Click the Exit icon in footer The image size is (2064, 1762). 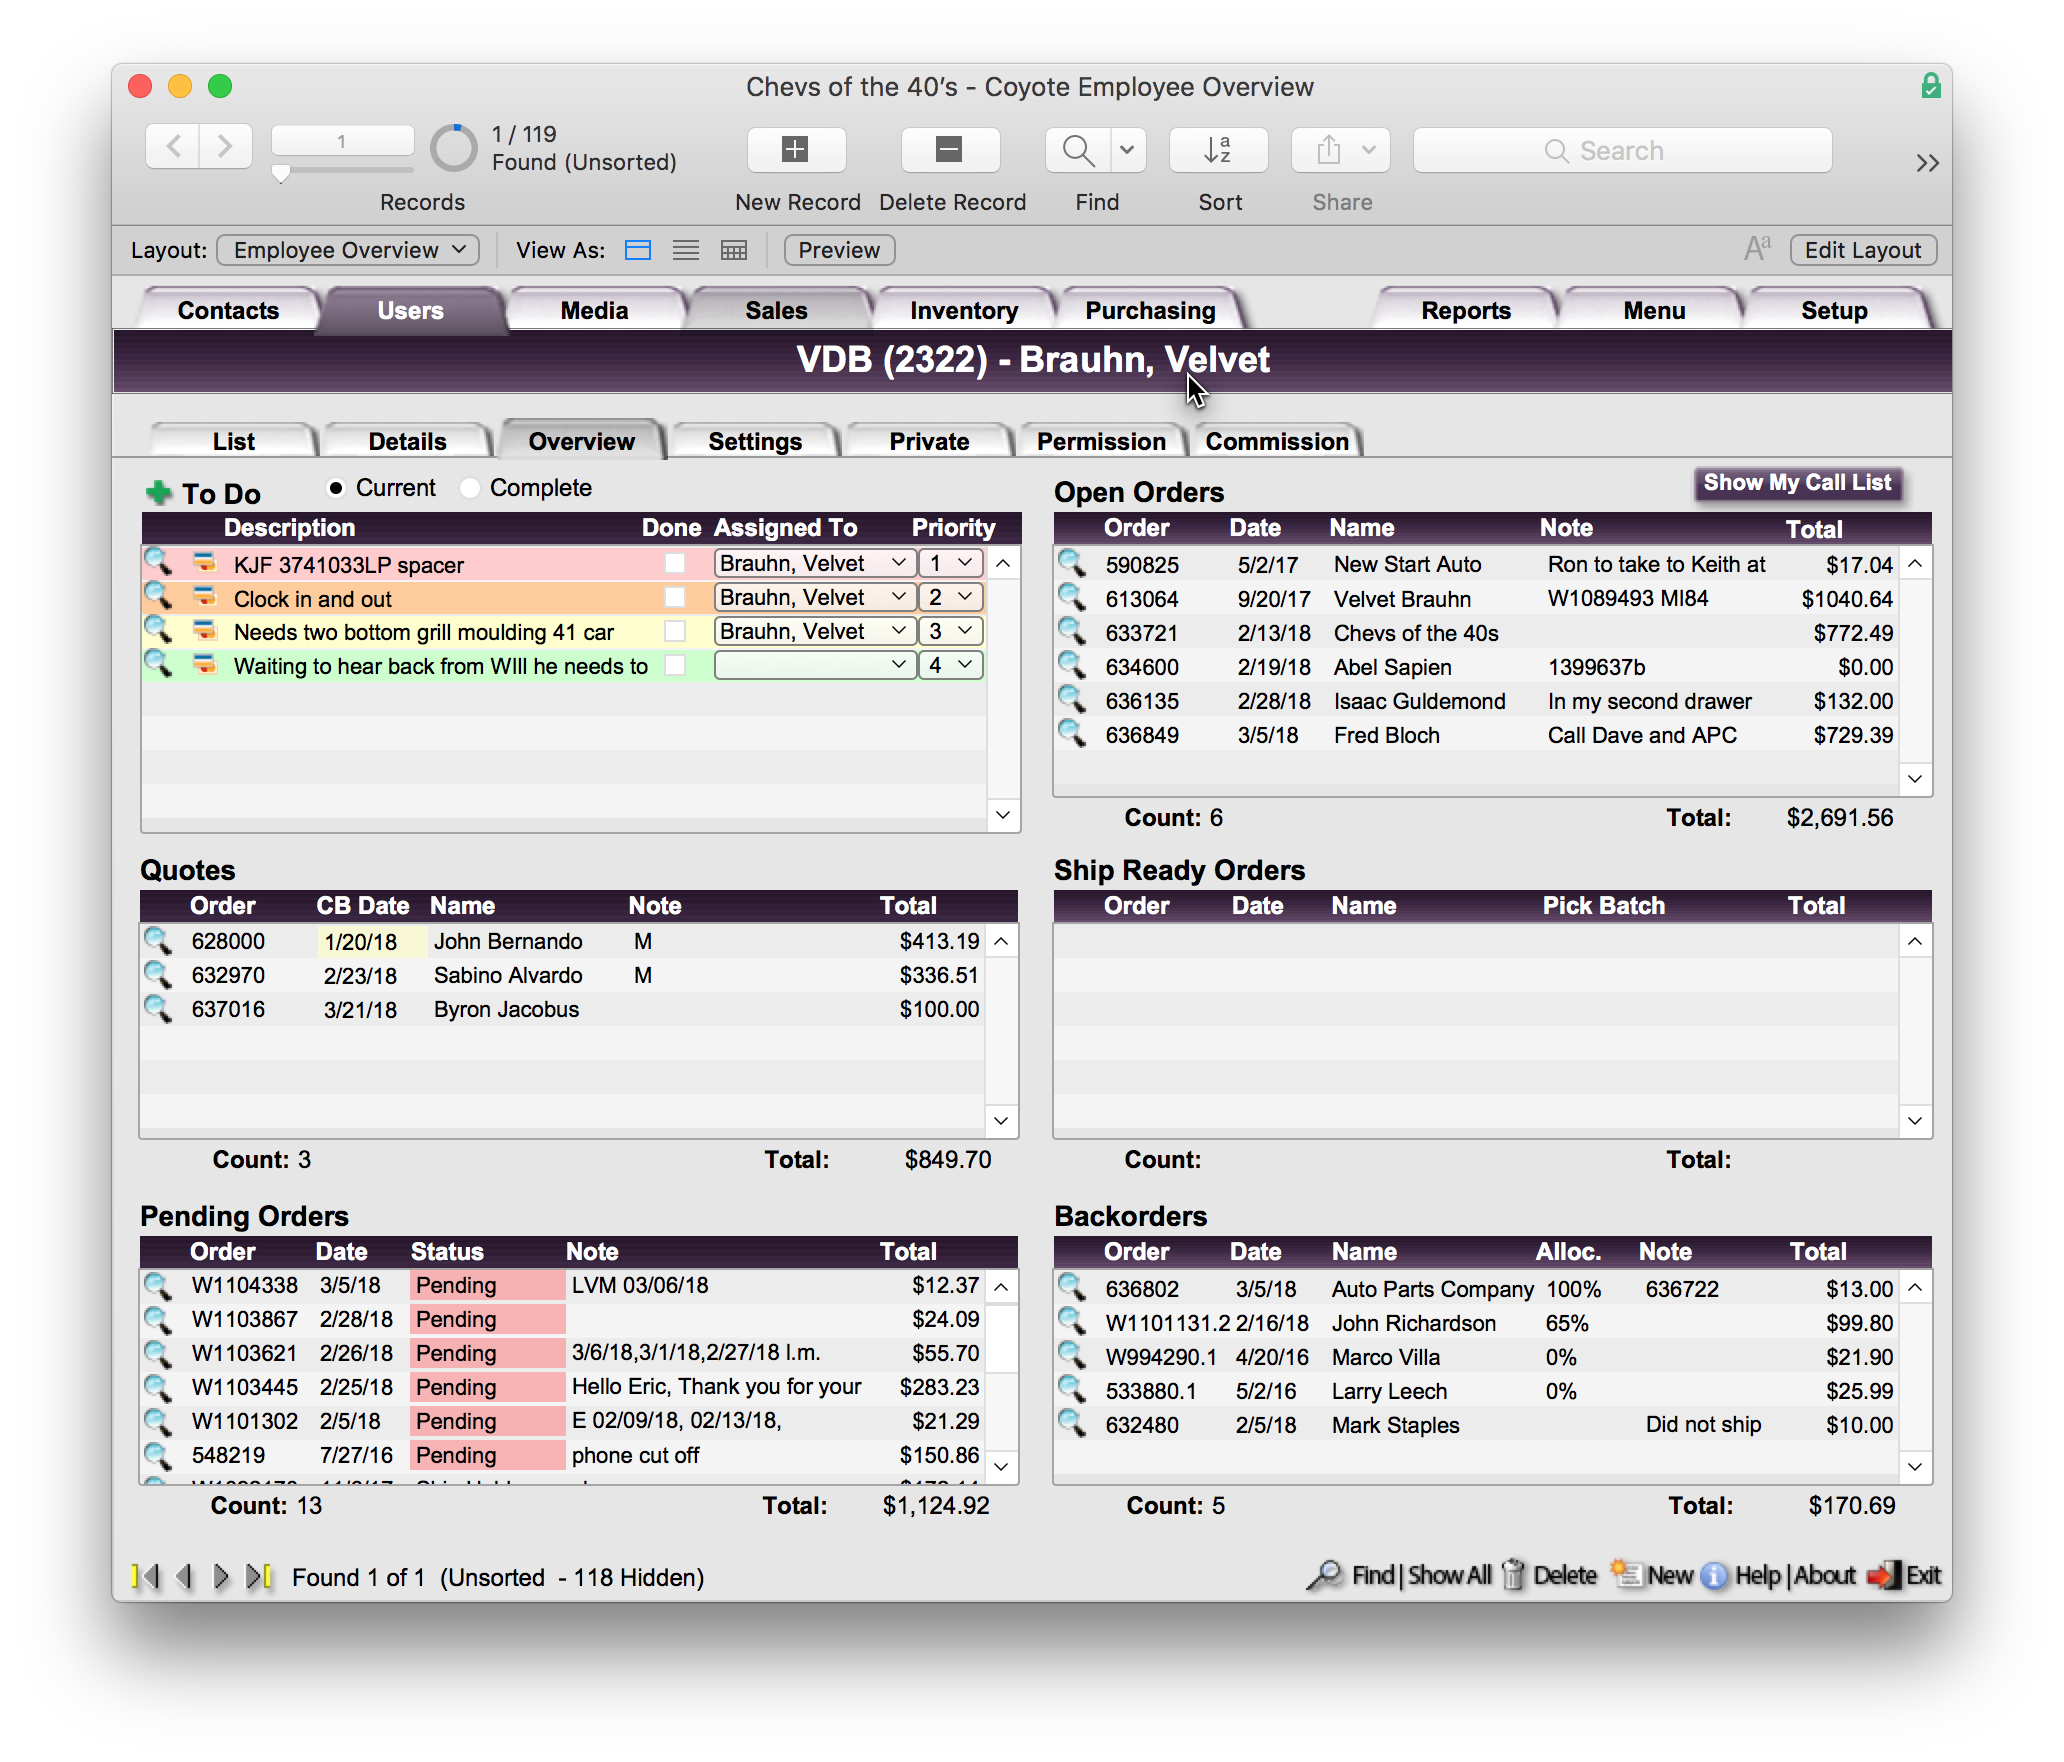(1884, 1575)
